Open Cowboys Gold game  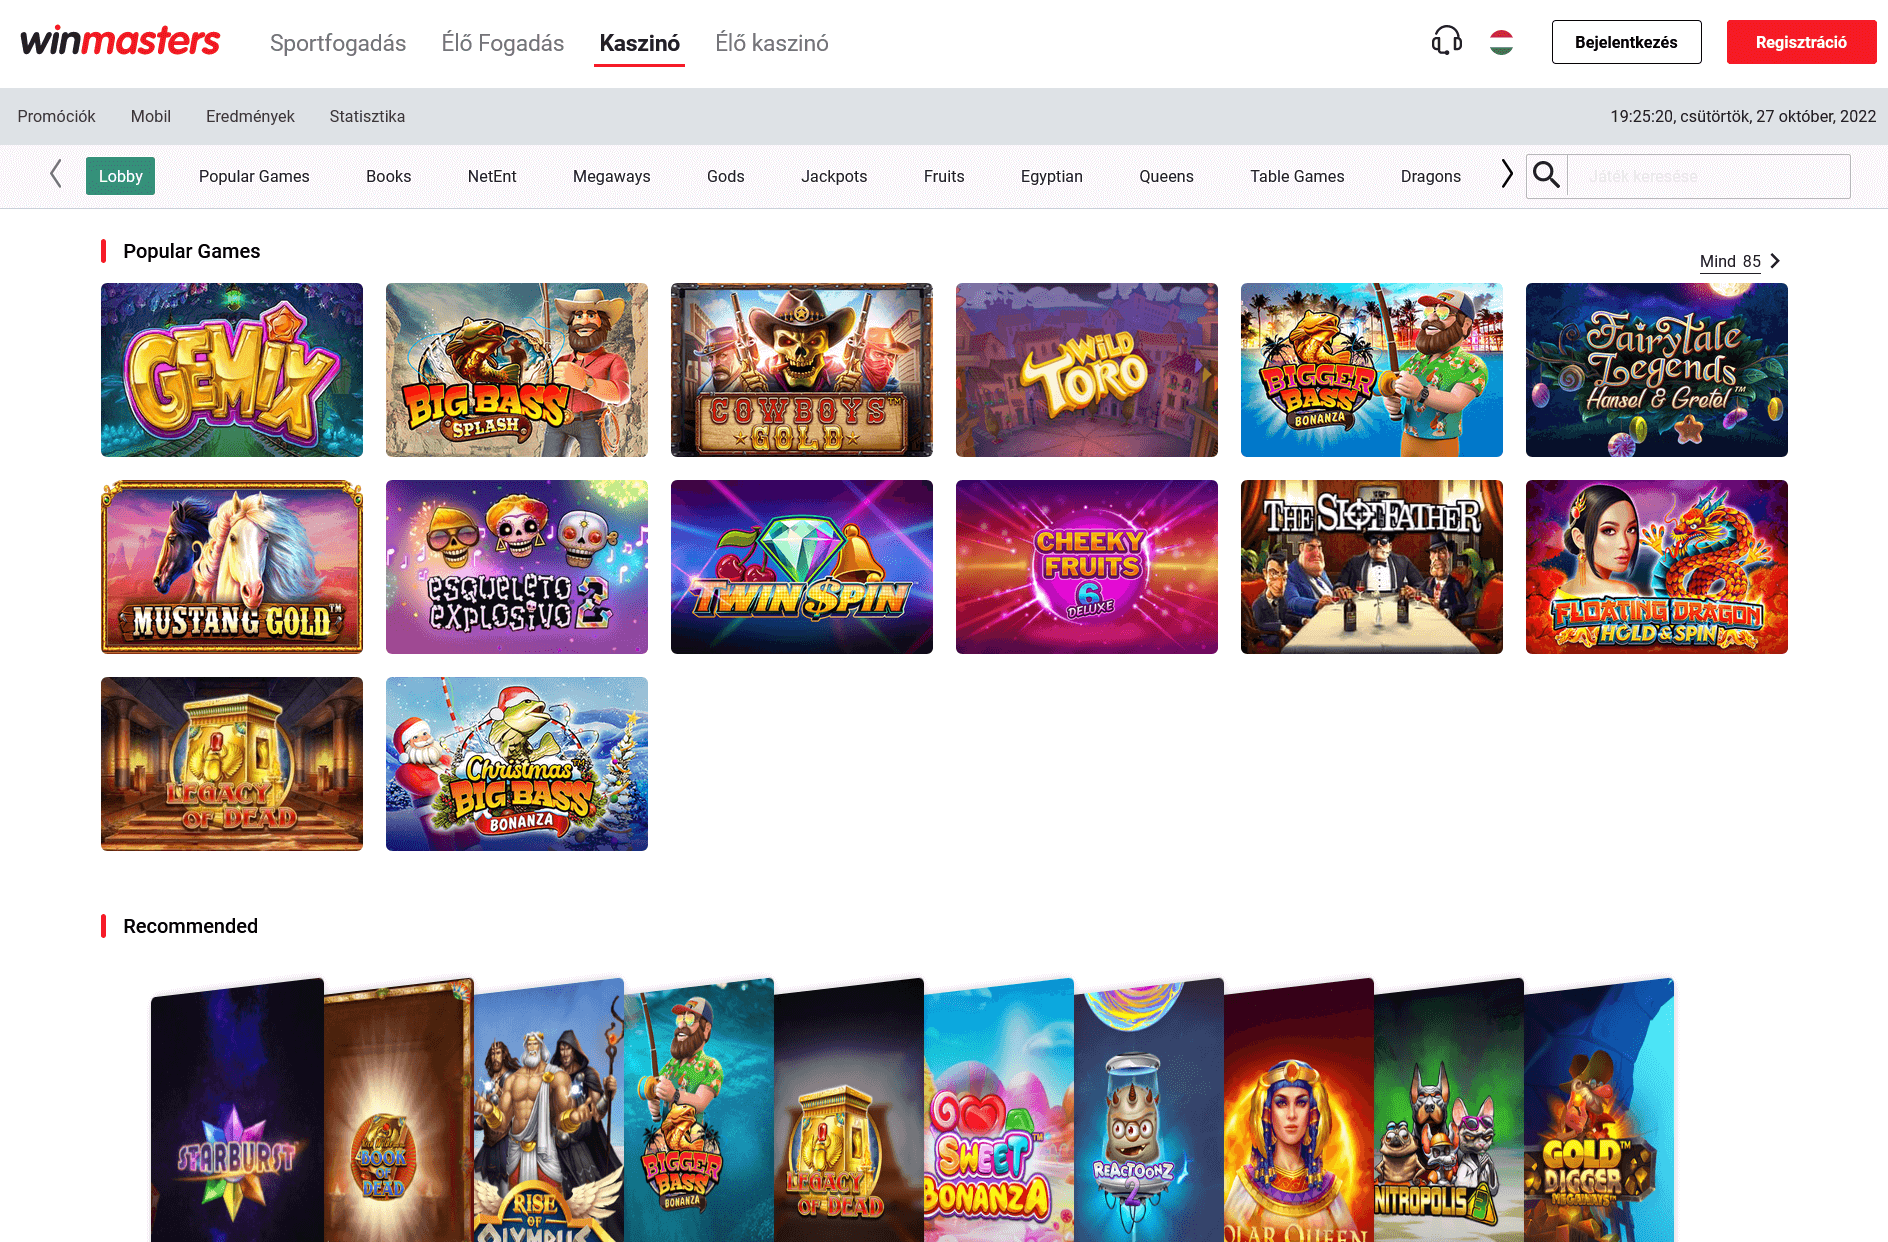tap(802, 370)
